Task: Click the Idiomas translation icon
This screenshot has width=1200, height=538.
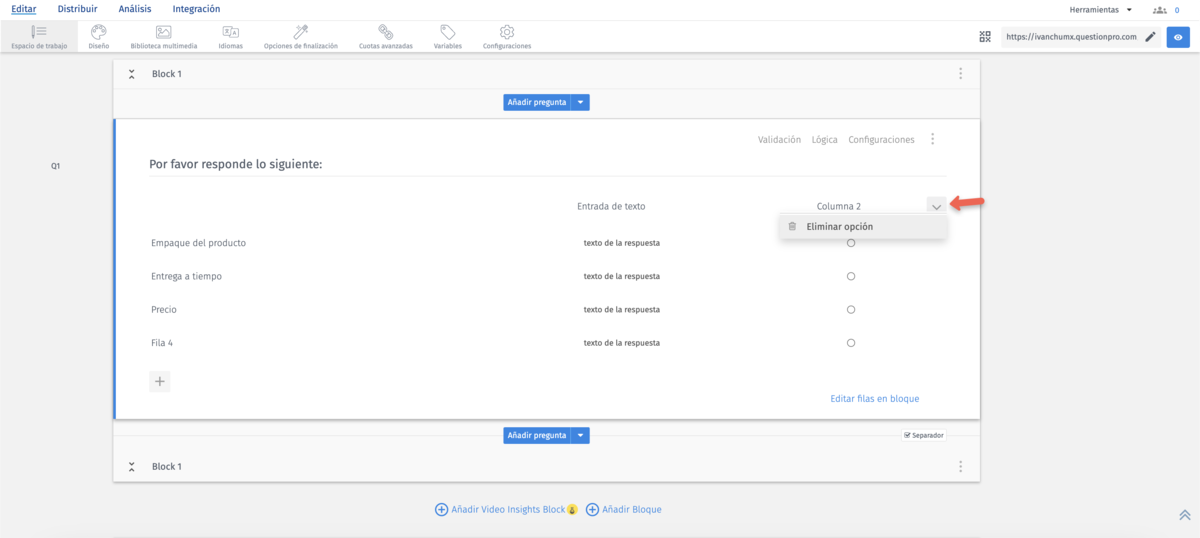Action: click(x=230, y=33)
